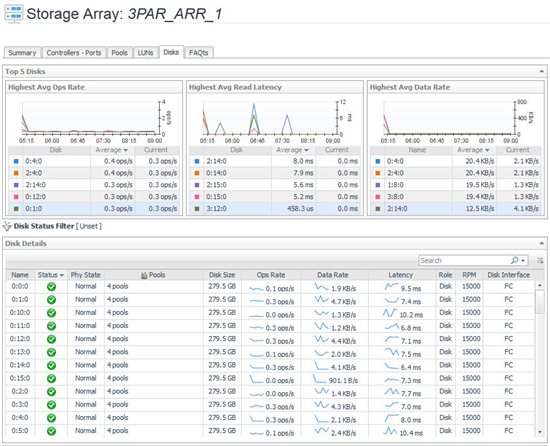Select the Disks tab
Screen dimensions: 550x446
[x=171, y=52]
